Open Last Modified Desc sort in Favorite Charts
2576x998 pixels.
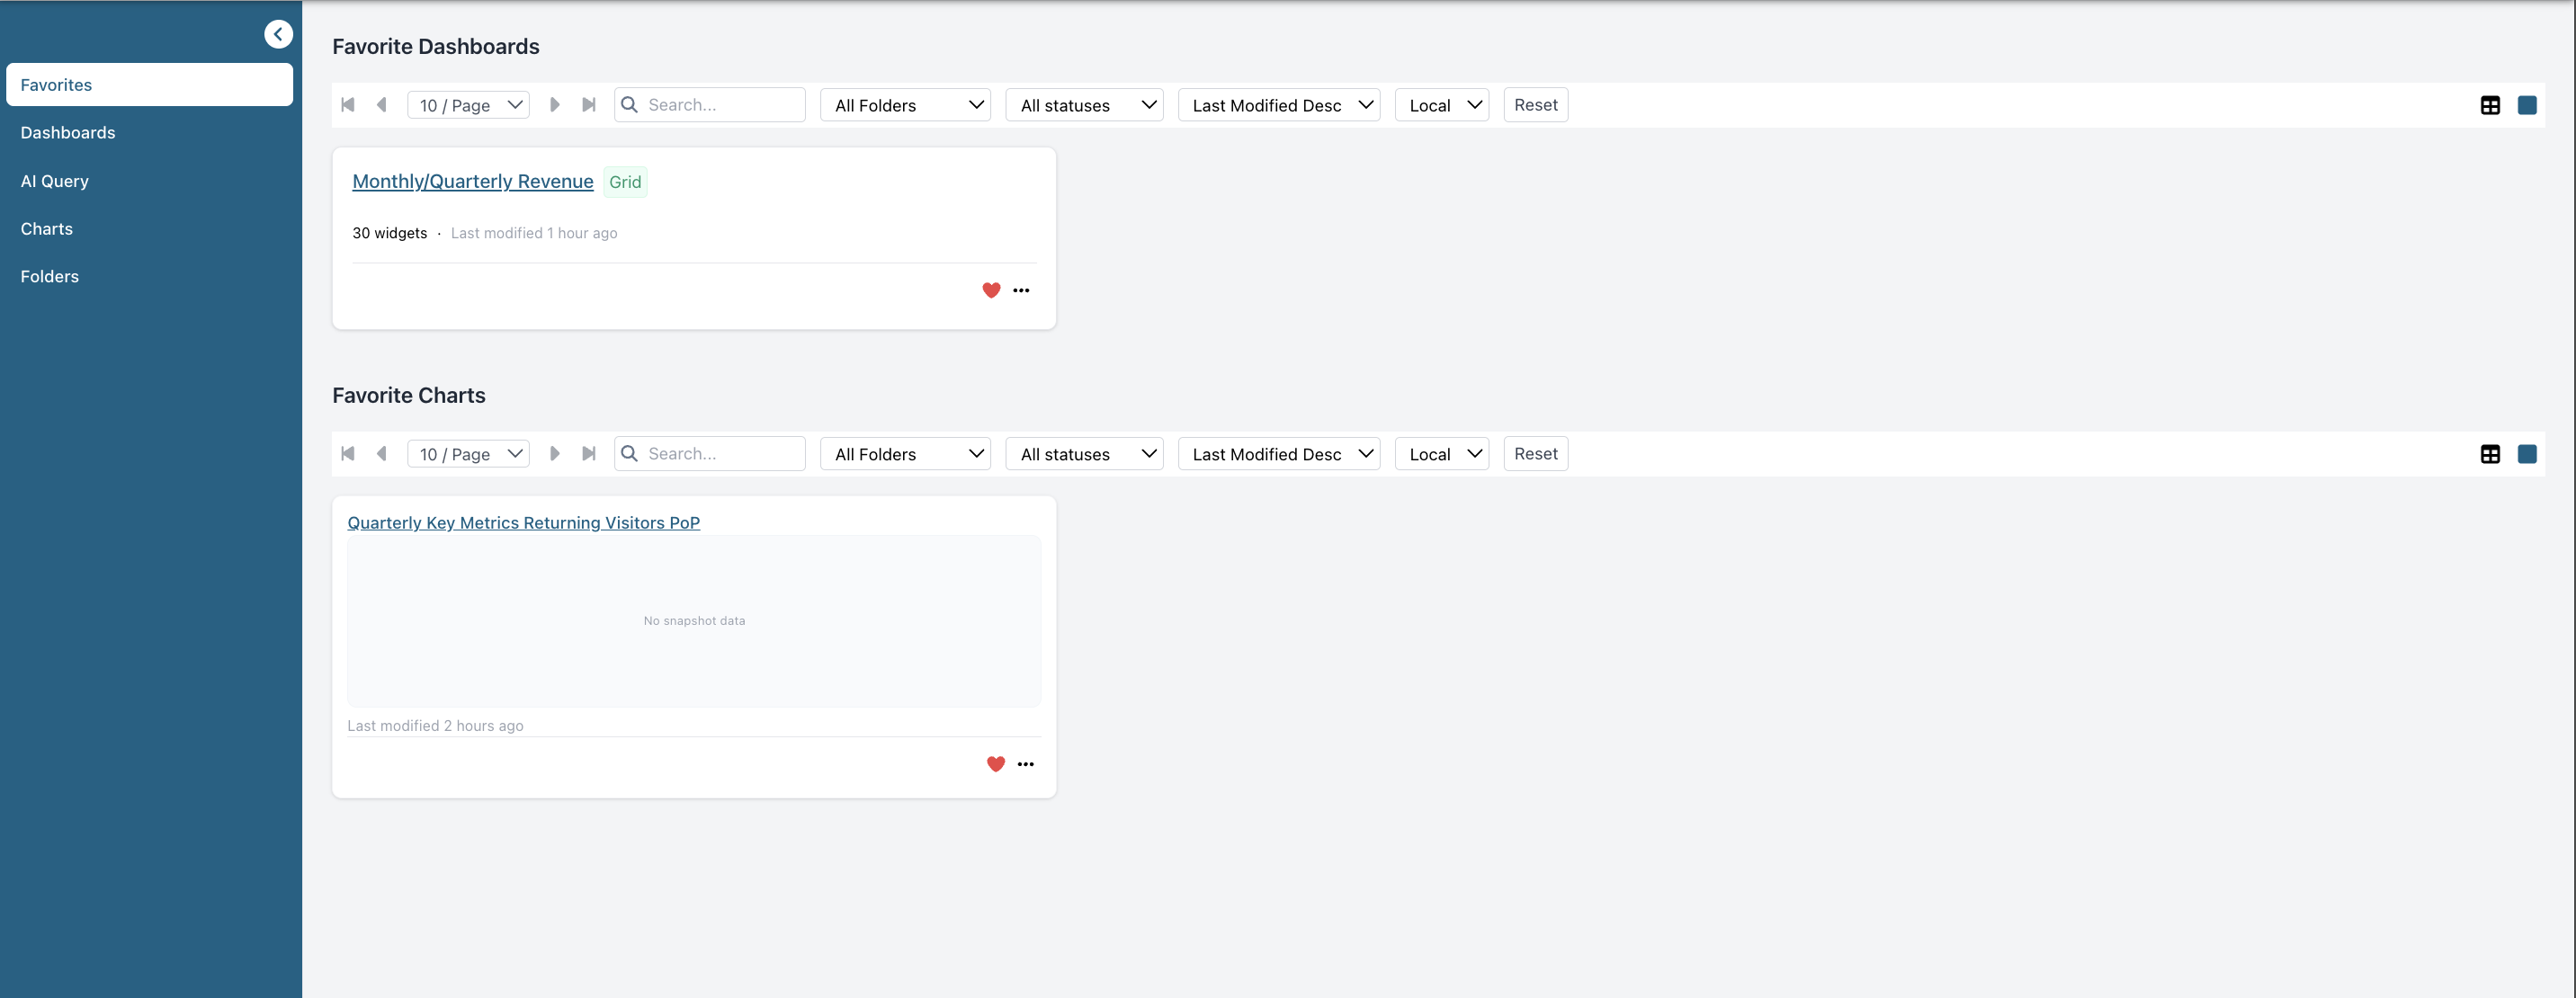pos(1279,454)
